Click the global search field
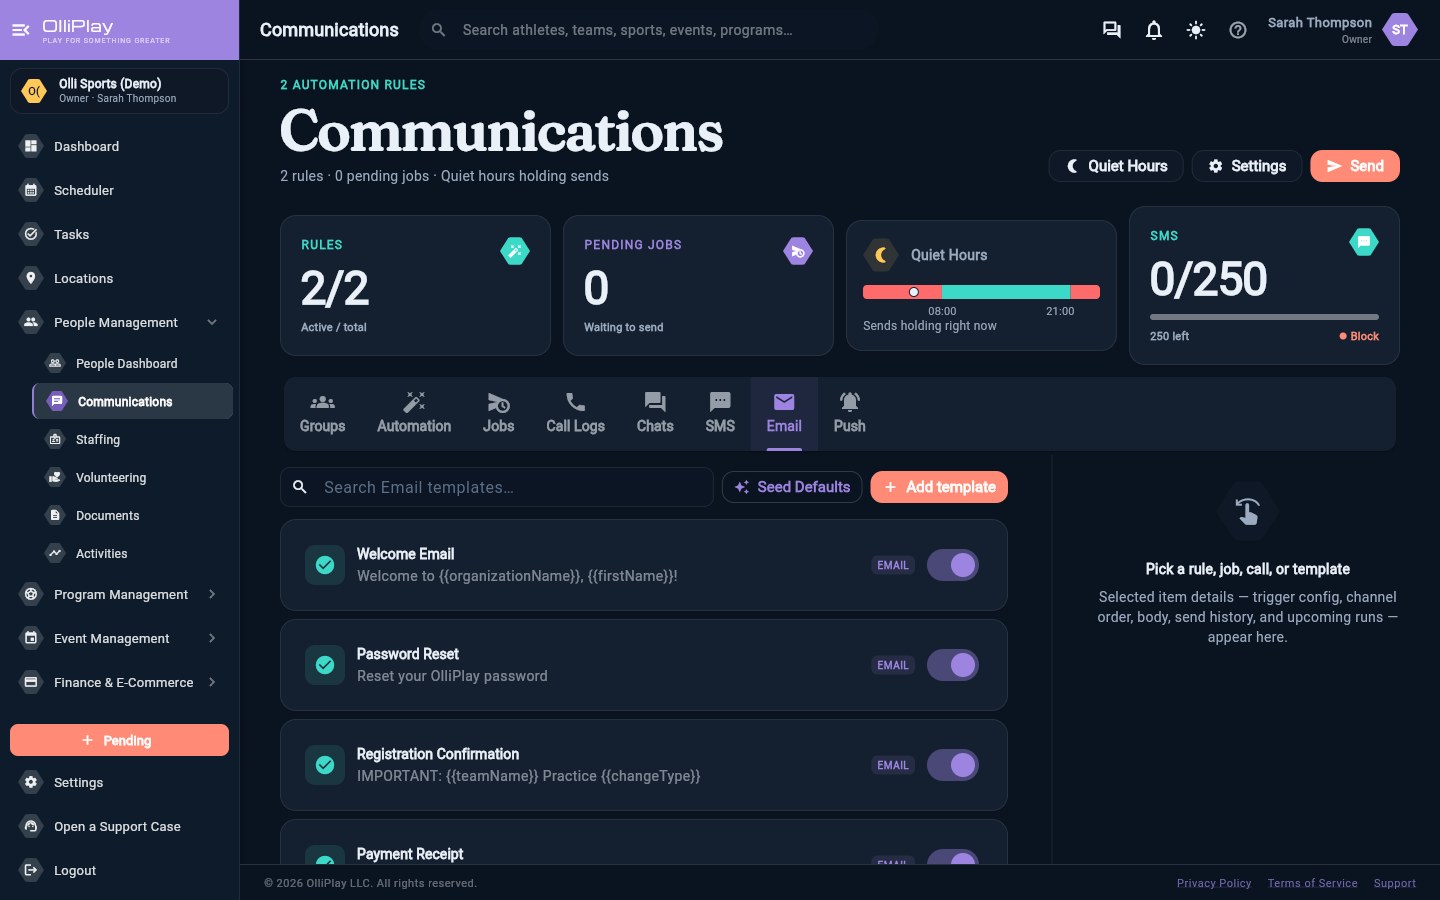The width and height of the screenshot is (1440, 900). [650, 30]
